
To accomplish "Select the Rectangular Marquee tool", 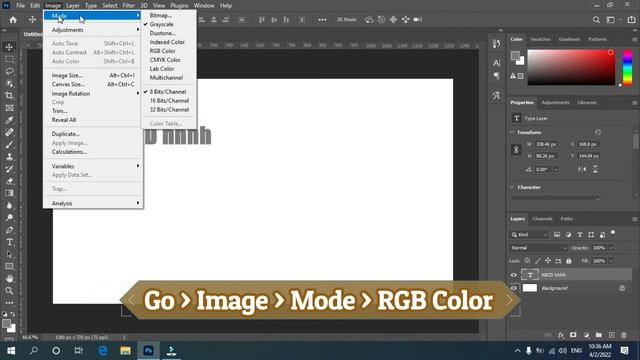I will point(9,59).
